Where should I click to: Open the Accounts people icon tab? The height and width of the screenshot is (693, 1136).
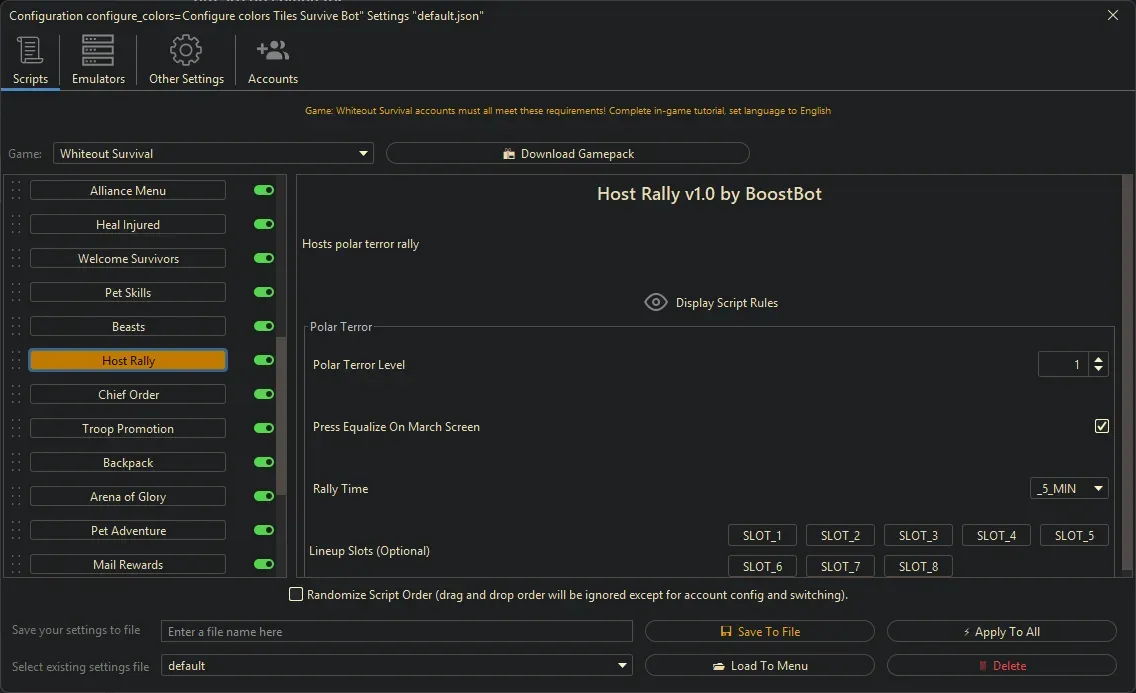point(272,51)
